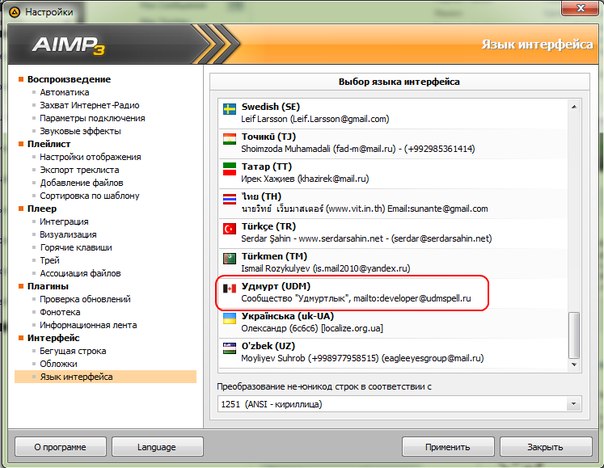The image size is (604, 468).
Task: Open the Плейлист settings section
Action: click(49, 144)
